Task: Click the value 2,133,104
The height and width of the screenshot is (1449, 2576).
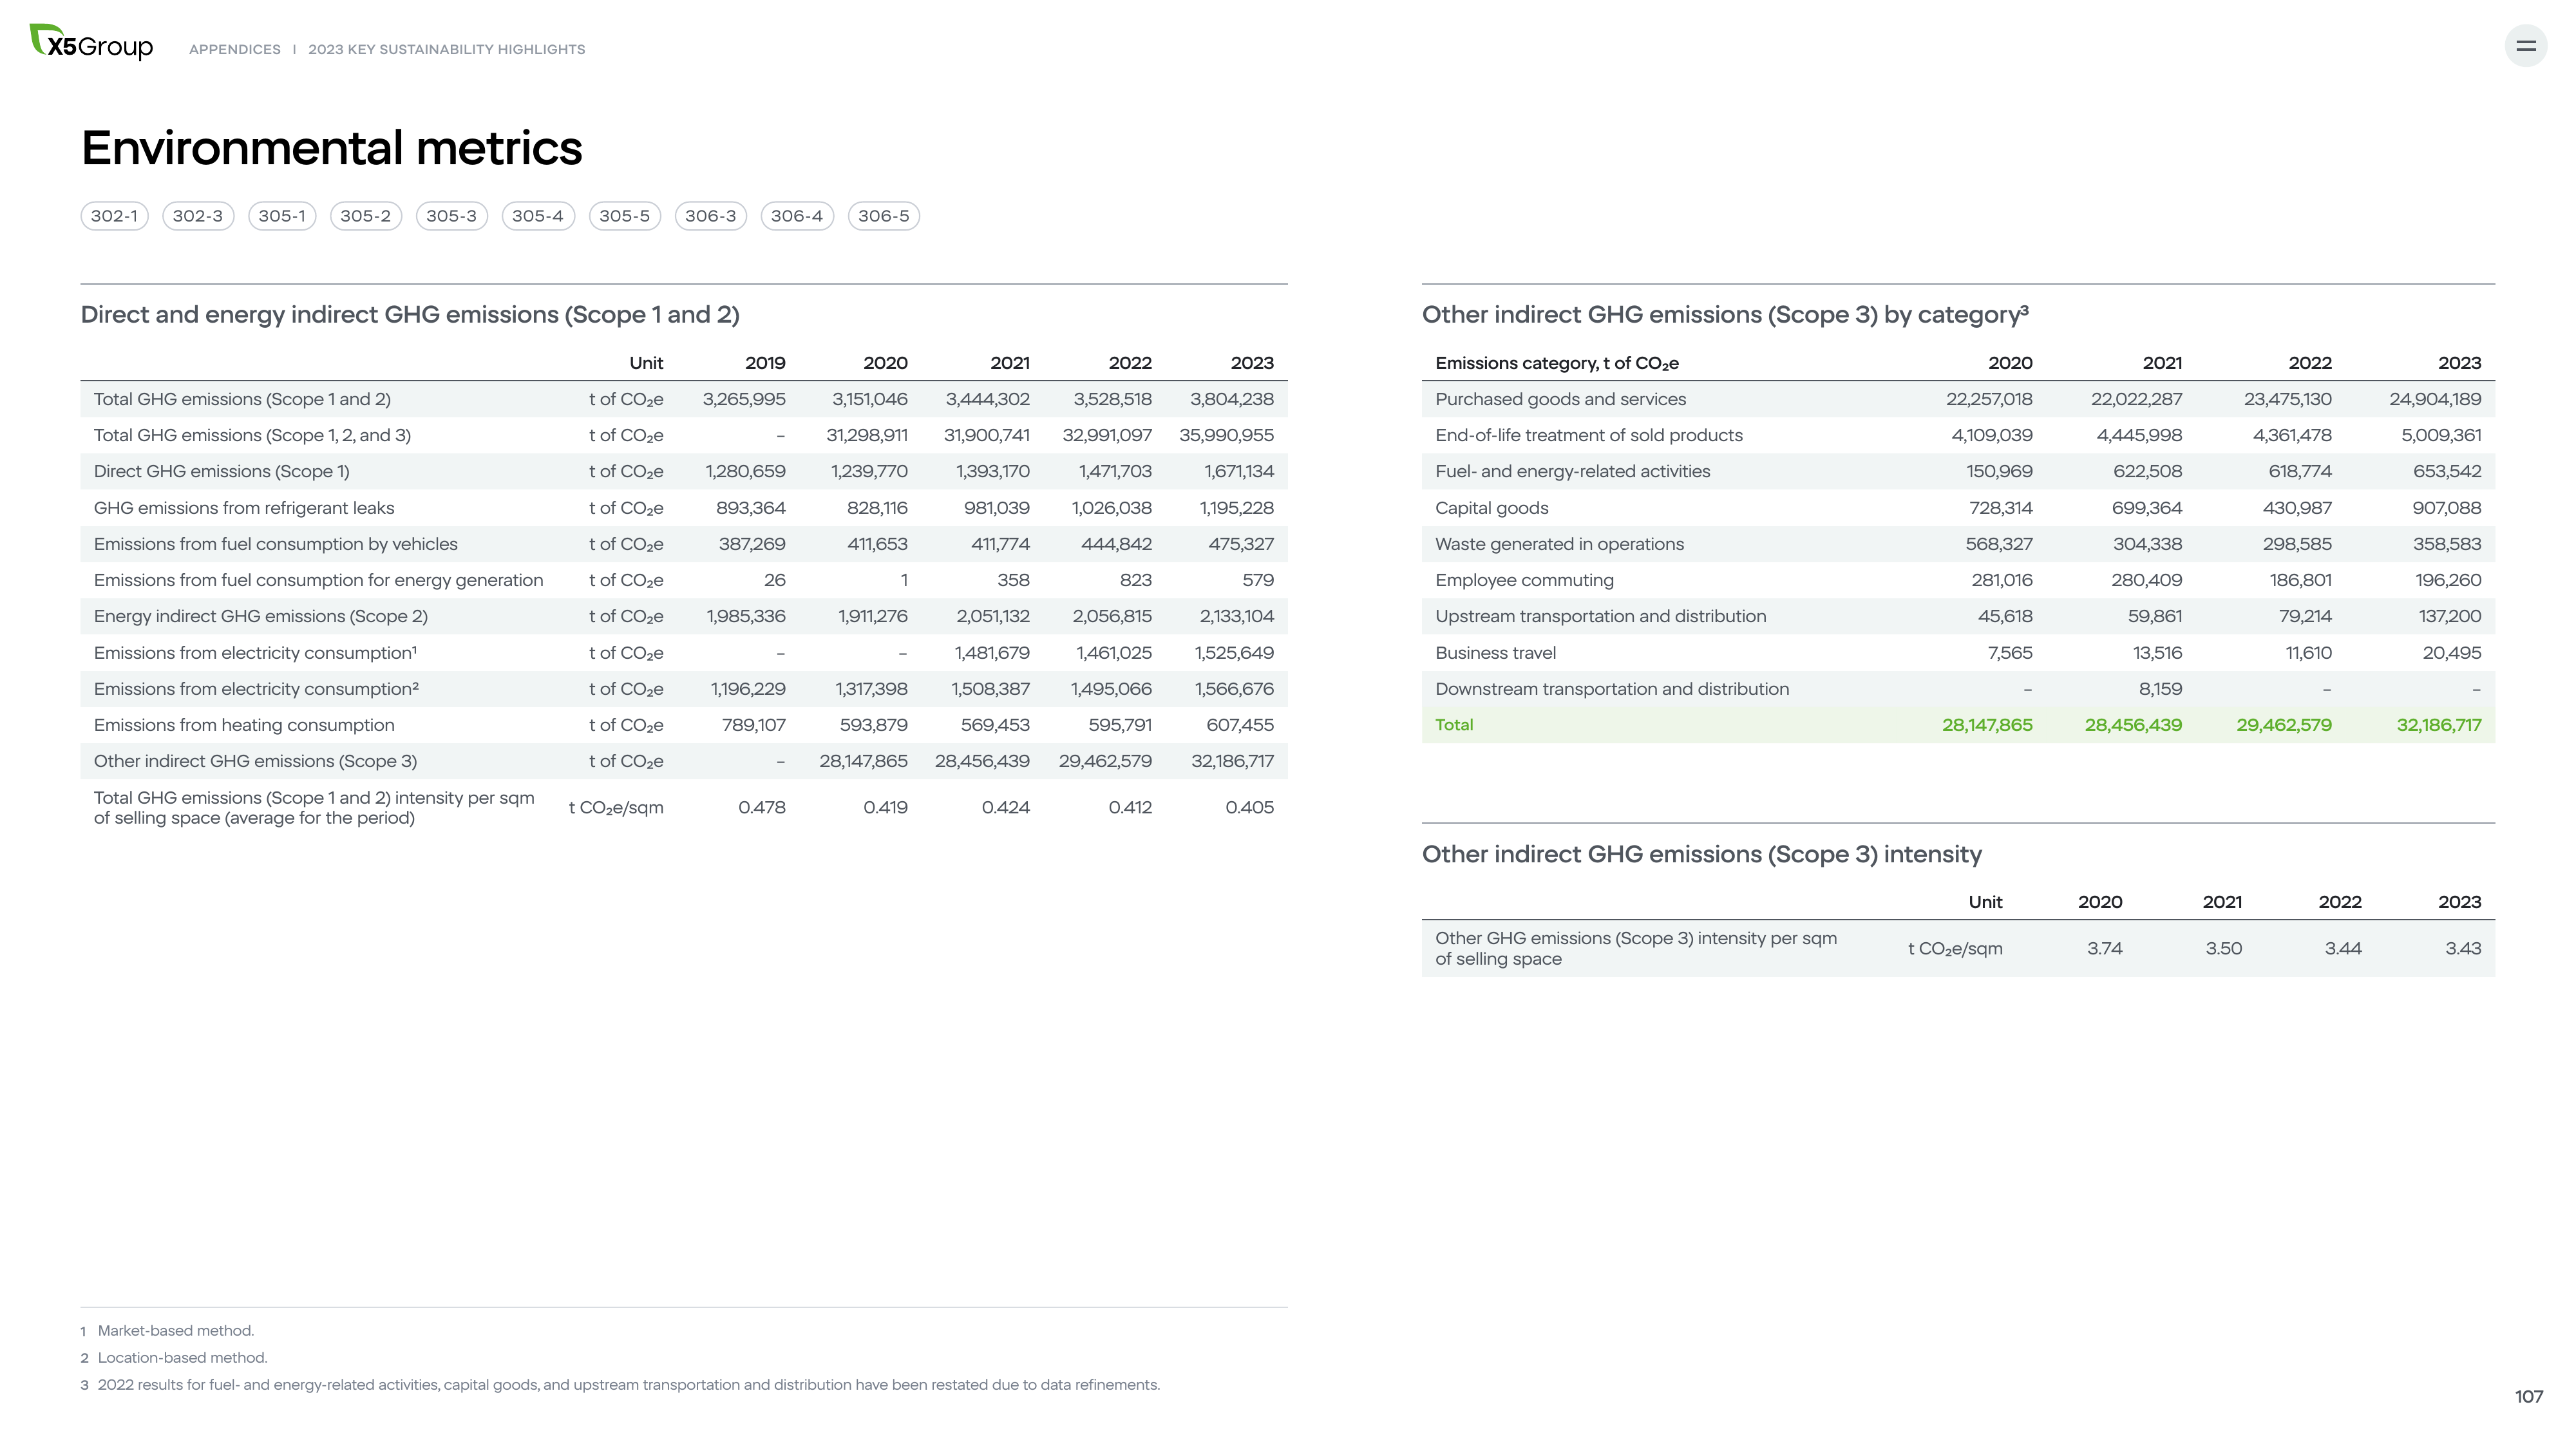Action: 1237,616
